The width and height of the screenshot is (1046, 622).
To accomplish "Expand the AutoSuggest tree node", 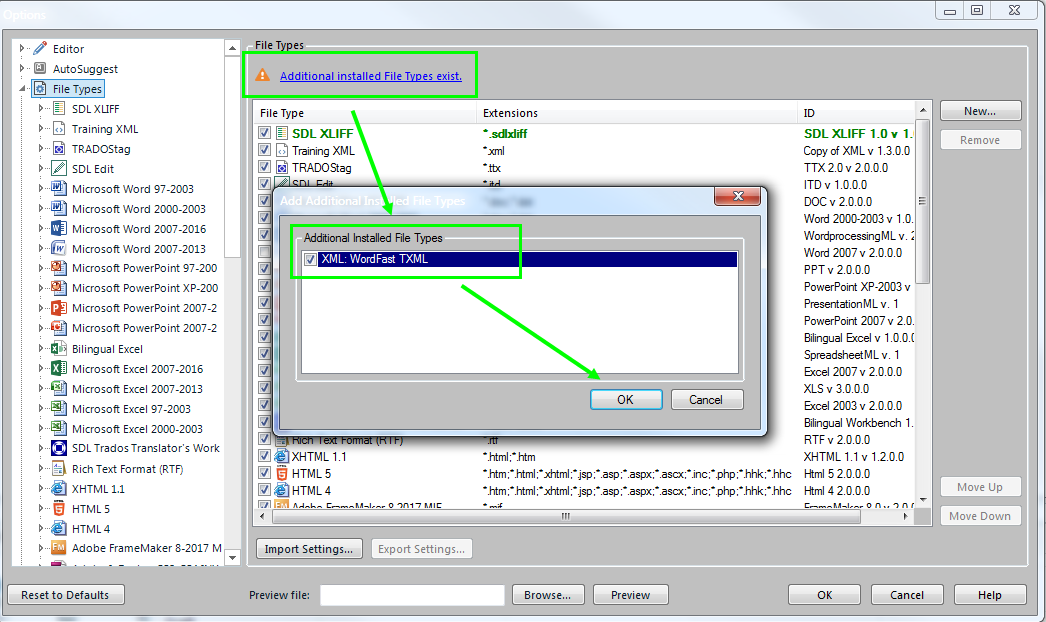I will pyautogui.click(x=22, y=68).
